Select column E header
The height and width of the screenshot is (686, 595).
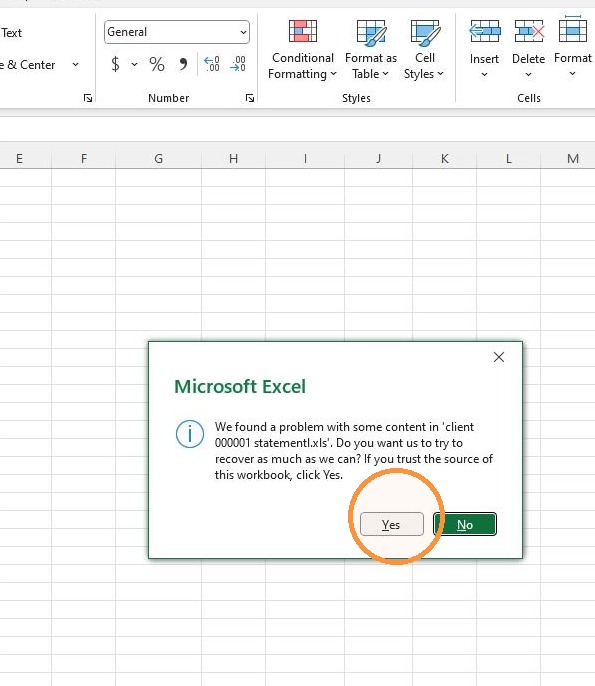tap(19, 158)
